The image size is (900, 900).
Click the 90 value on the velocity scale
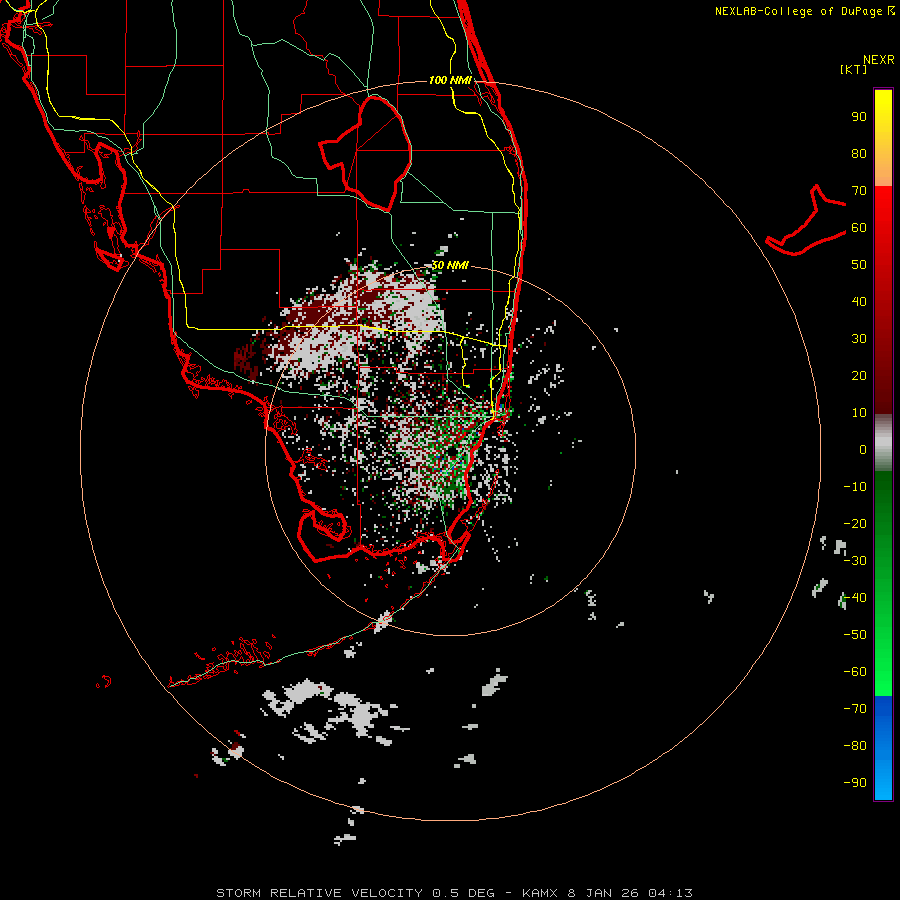tap(859, 117)
